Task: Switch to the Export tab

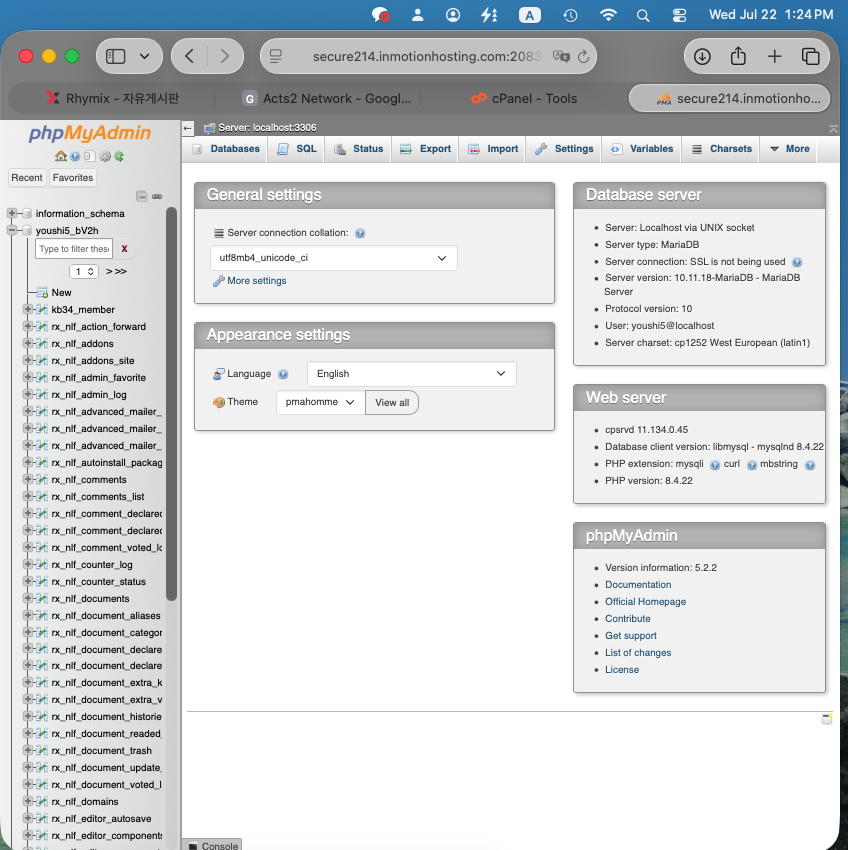Action: [x=426, y=149]
